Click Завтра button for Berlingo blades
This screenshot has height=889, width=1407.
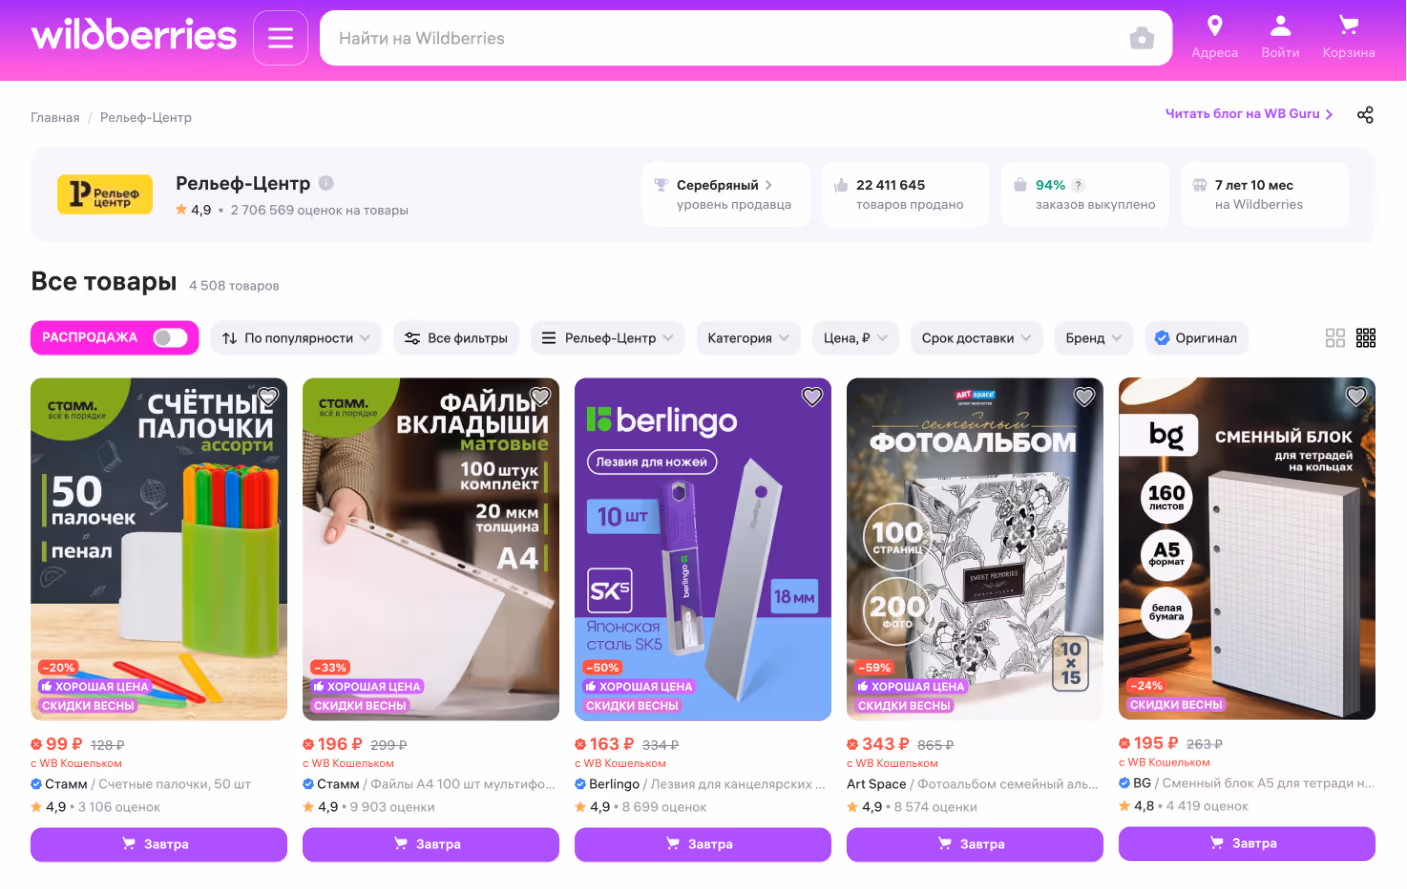tap(703, 844)
